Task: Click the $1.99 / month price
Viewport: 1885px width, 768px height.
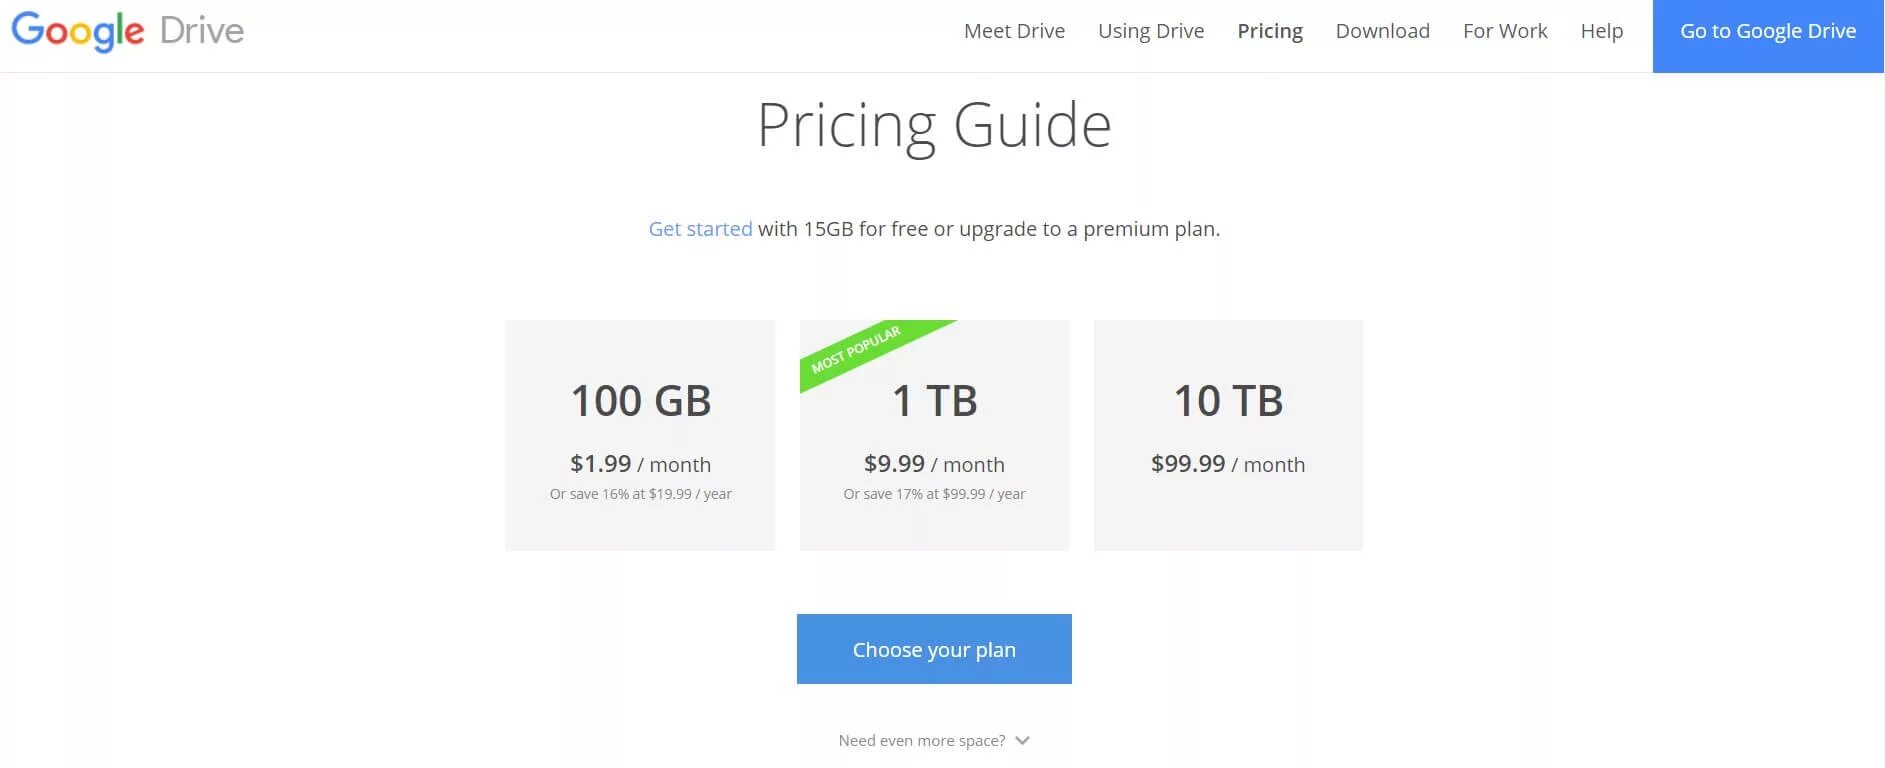Action: (x=640, y=464)
